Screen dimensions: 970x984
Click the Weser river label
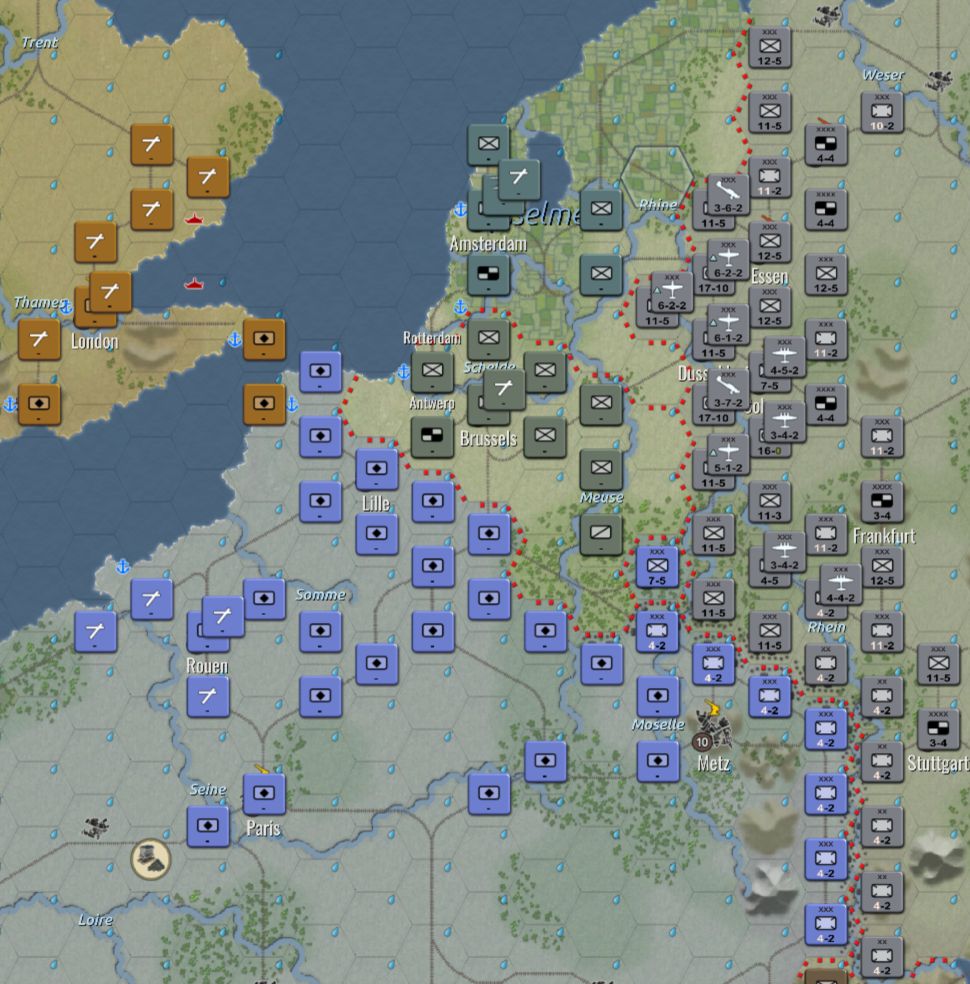coord(883,75)
